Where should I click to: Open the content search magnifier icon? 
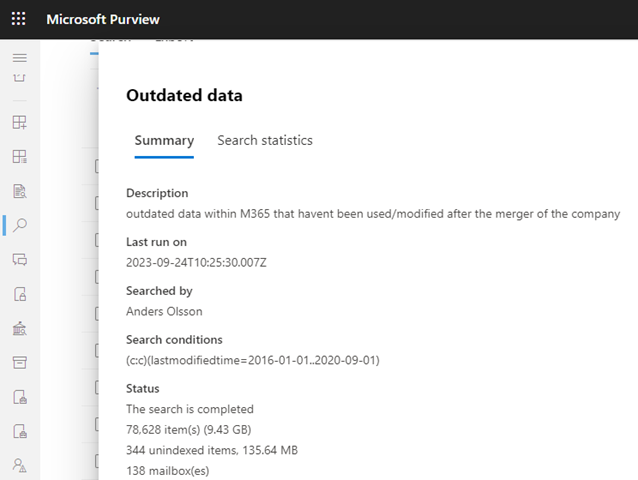point(19,225)
